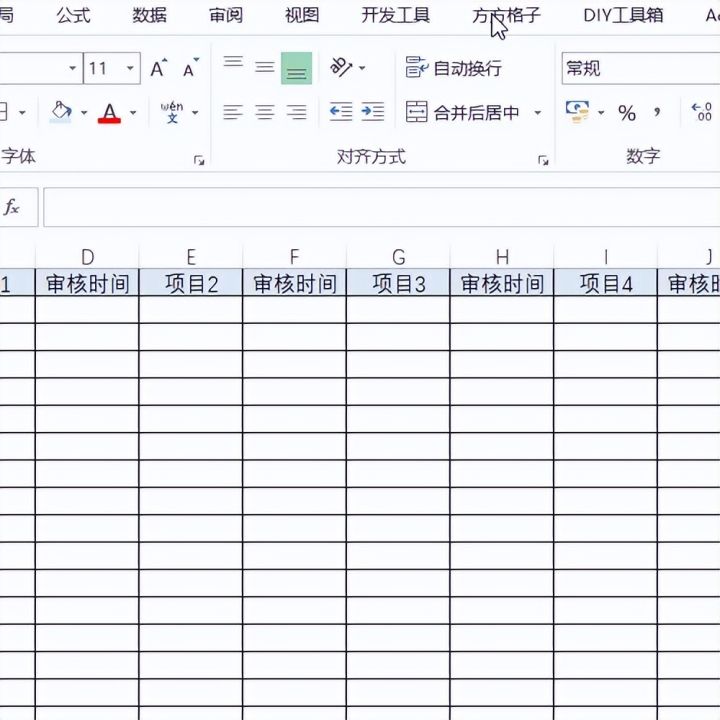Switch to the 视图 tab
Screen dimensions: 720x720
(302, 16)
